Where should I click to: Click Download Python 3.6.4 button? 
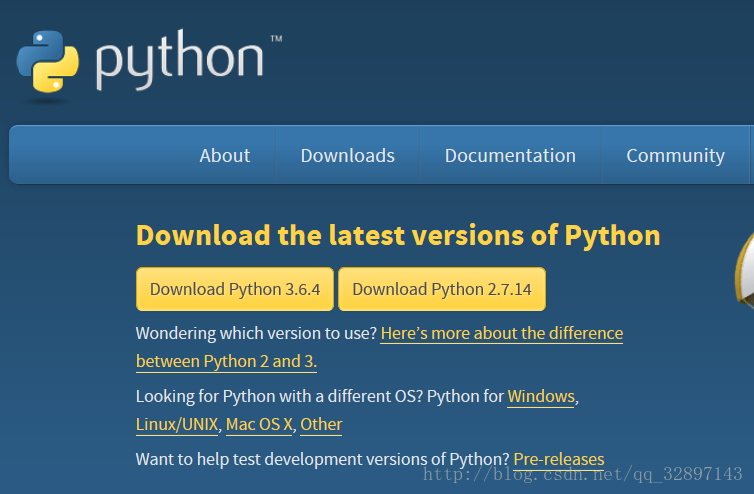235,289
